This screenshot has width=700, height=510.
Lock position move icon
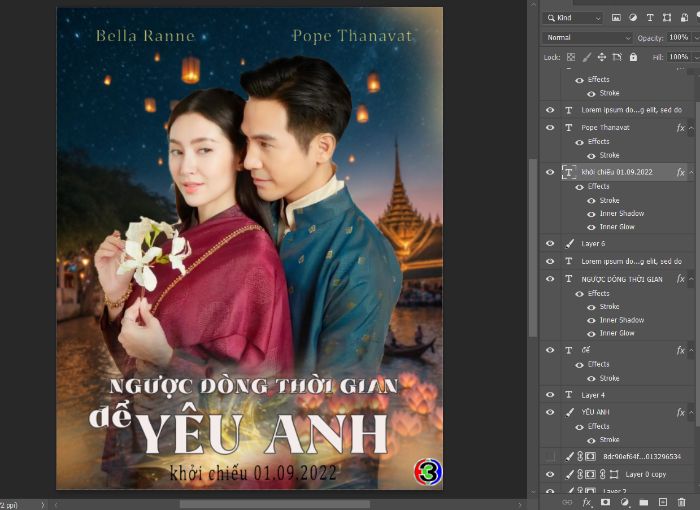click(x=601, y=57)
